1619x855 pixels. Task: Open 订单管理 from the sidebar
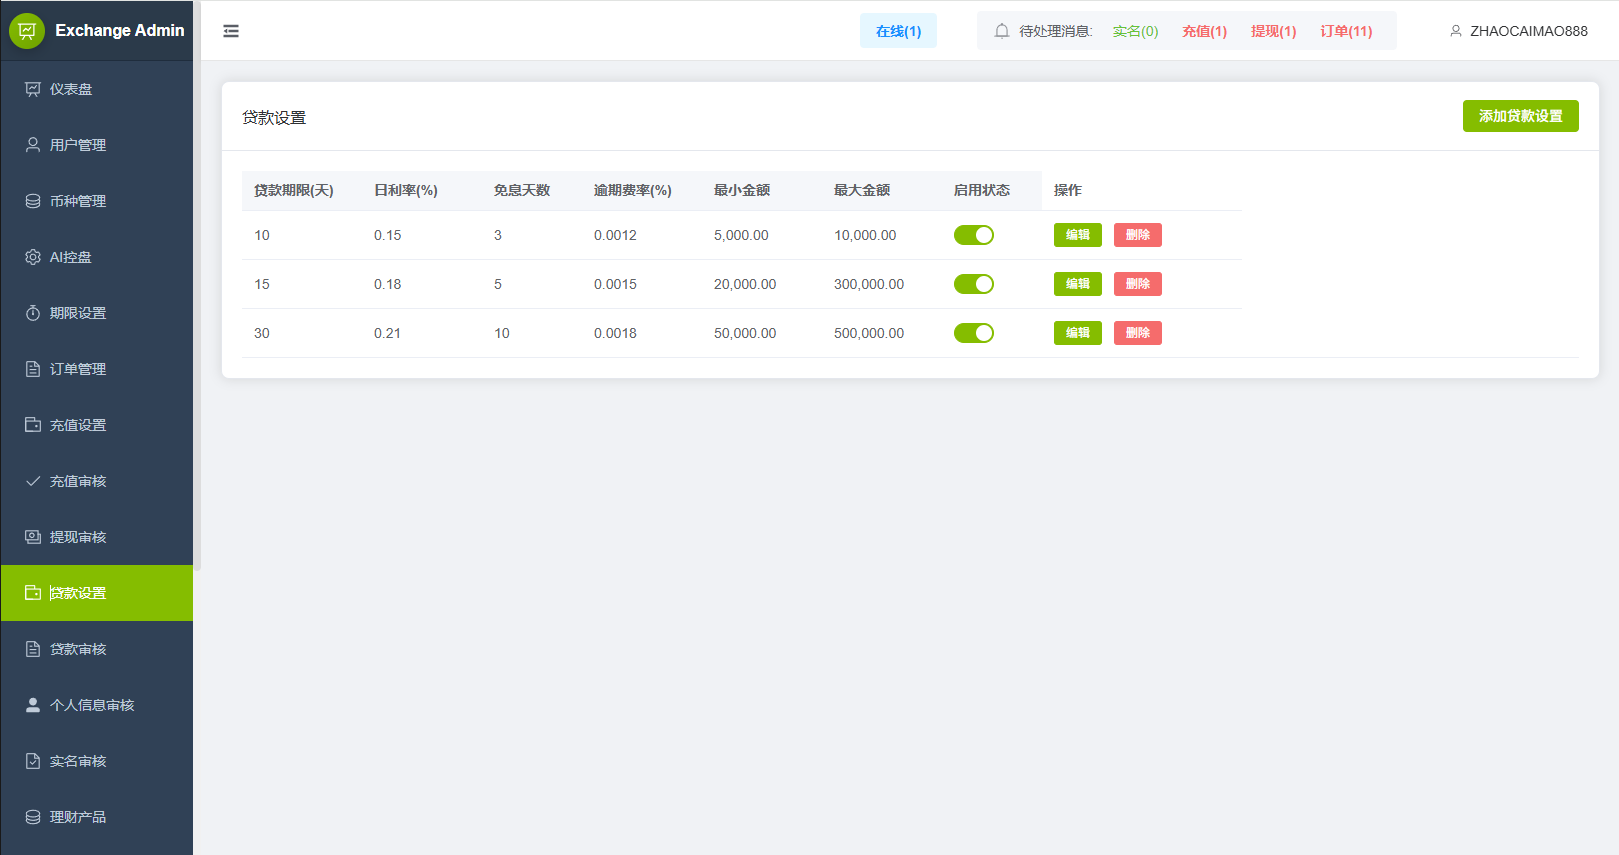[78, 369]
